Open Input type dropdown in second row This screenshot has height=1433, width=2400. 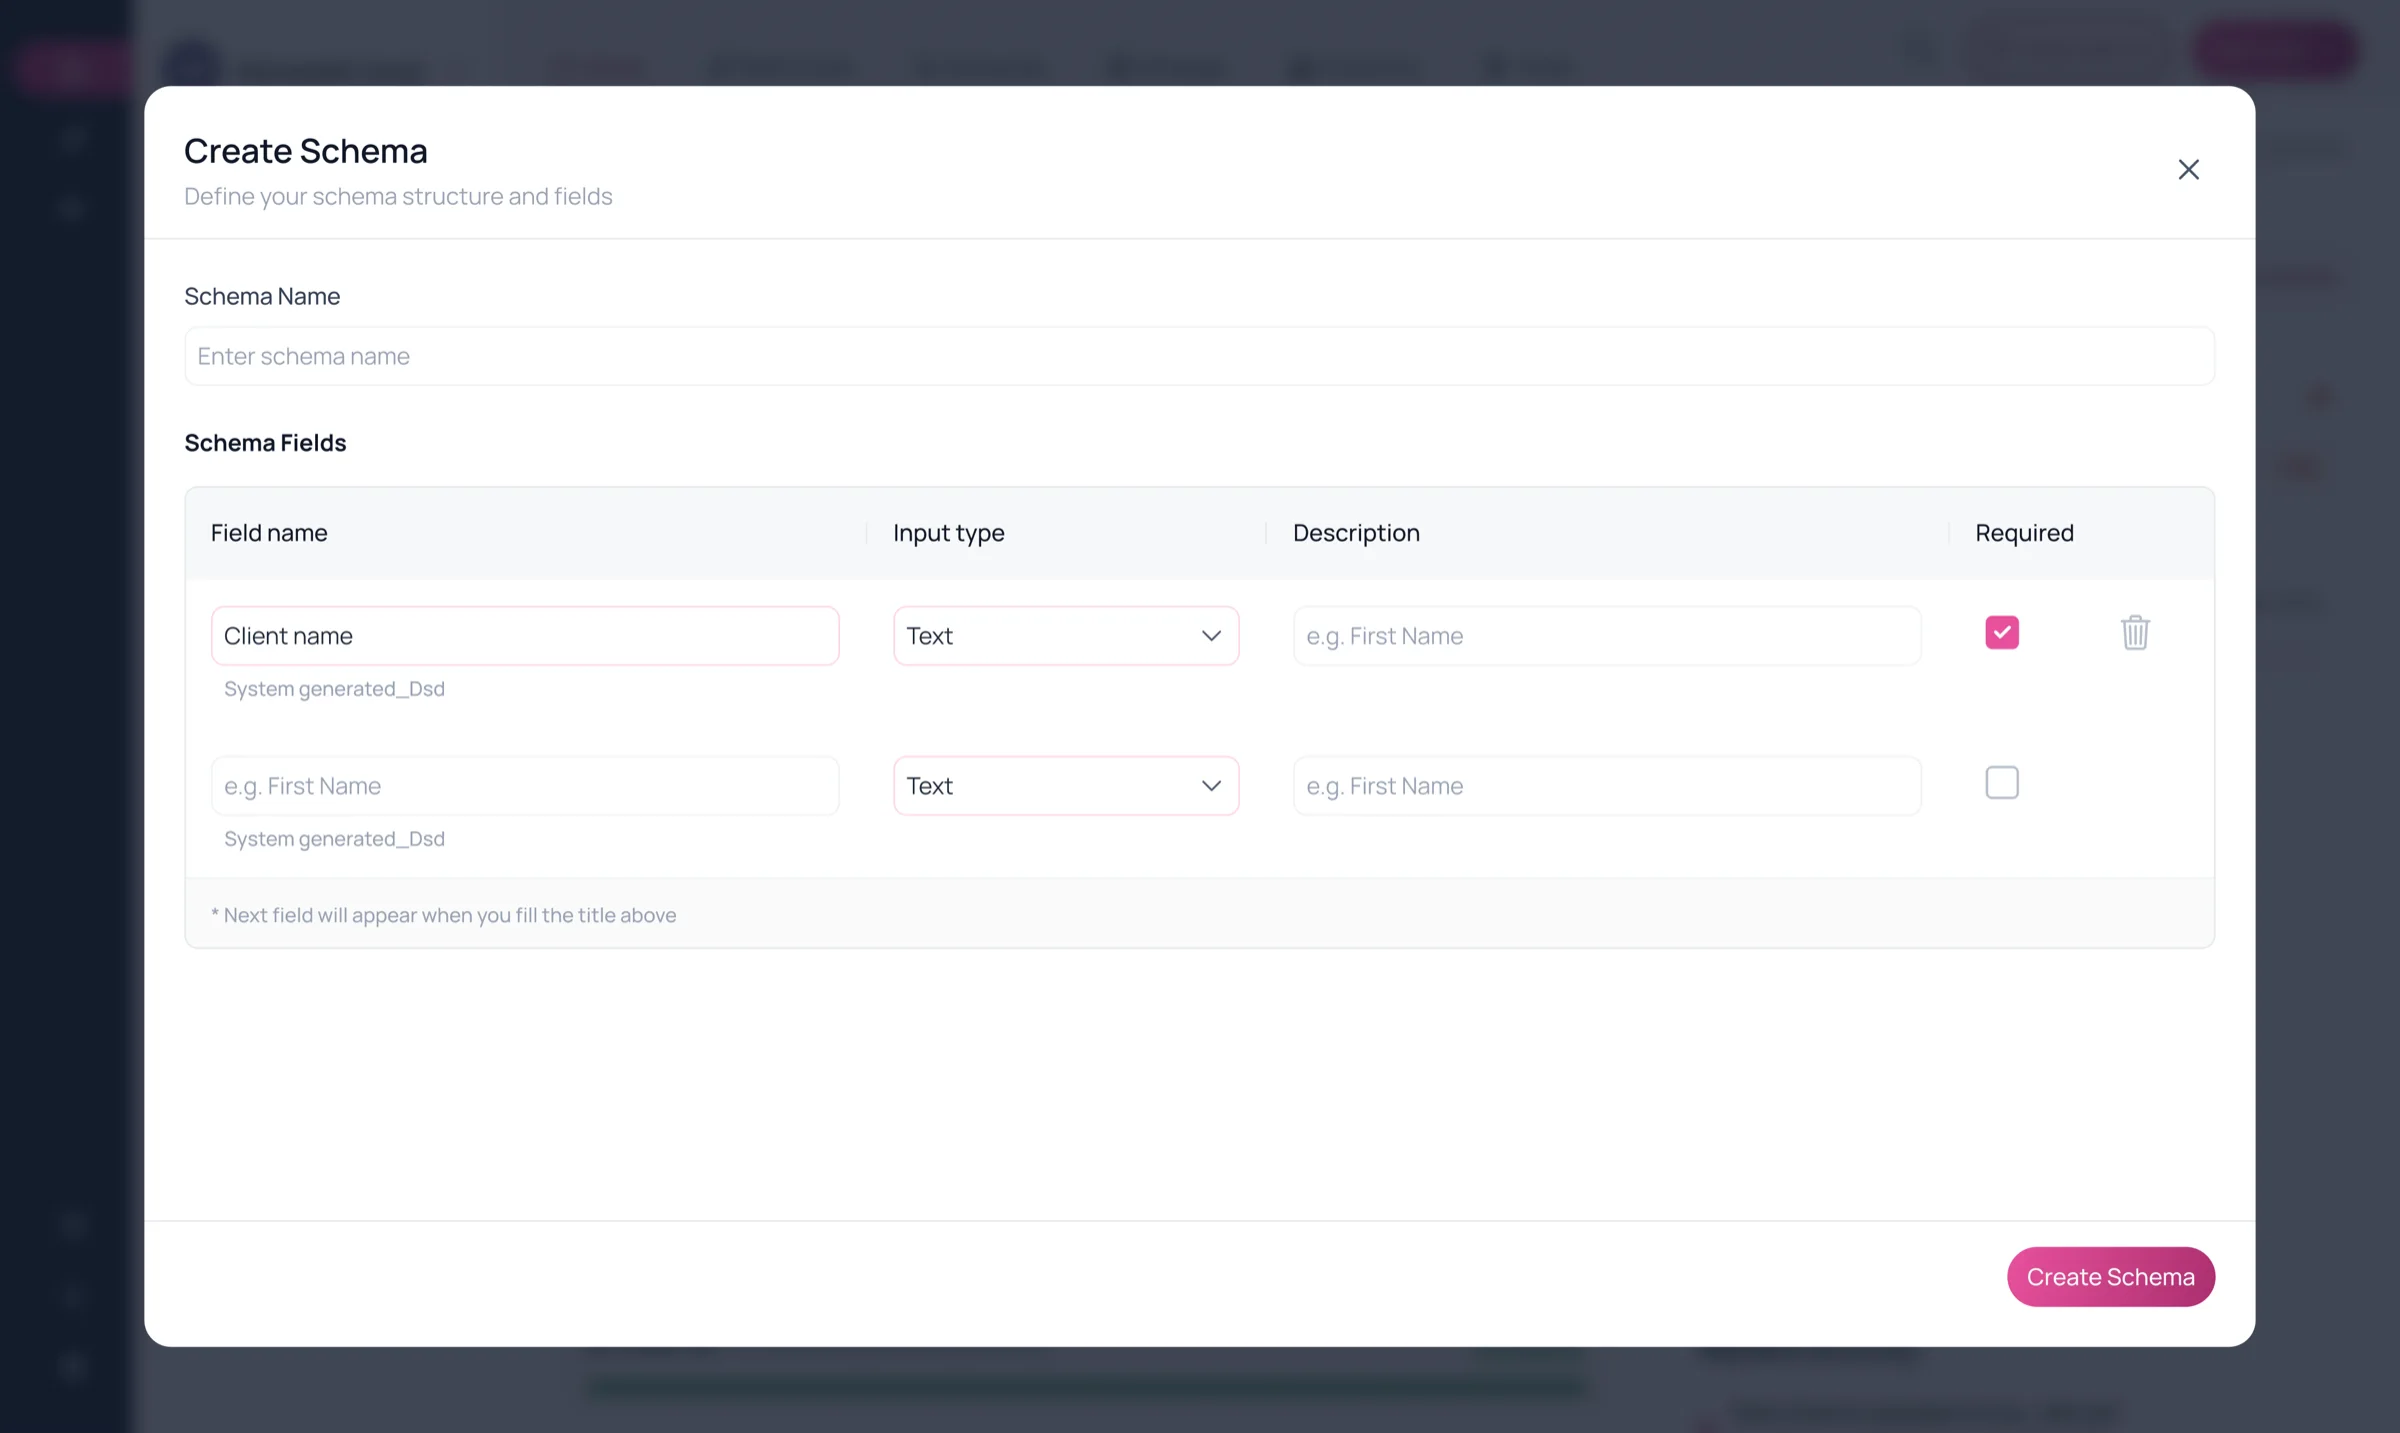click(1066, 786)
